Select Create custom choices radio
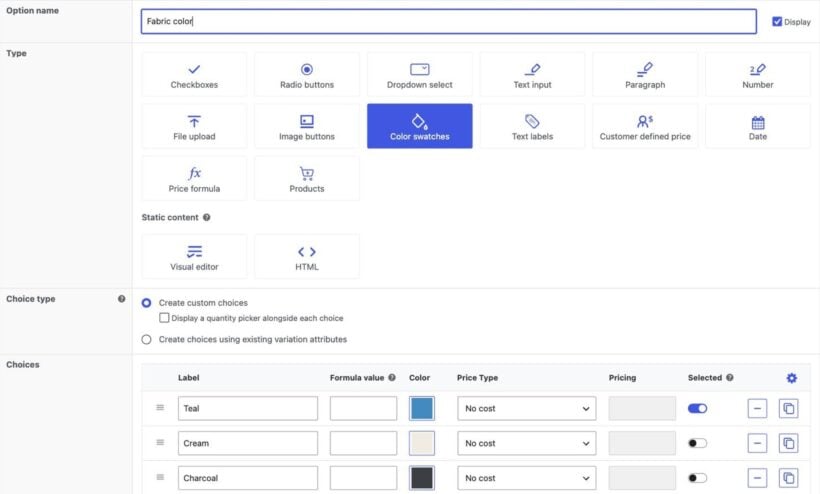This screenshot has width=820, height=494. [146, 303]
